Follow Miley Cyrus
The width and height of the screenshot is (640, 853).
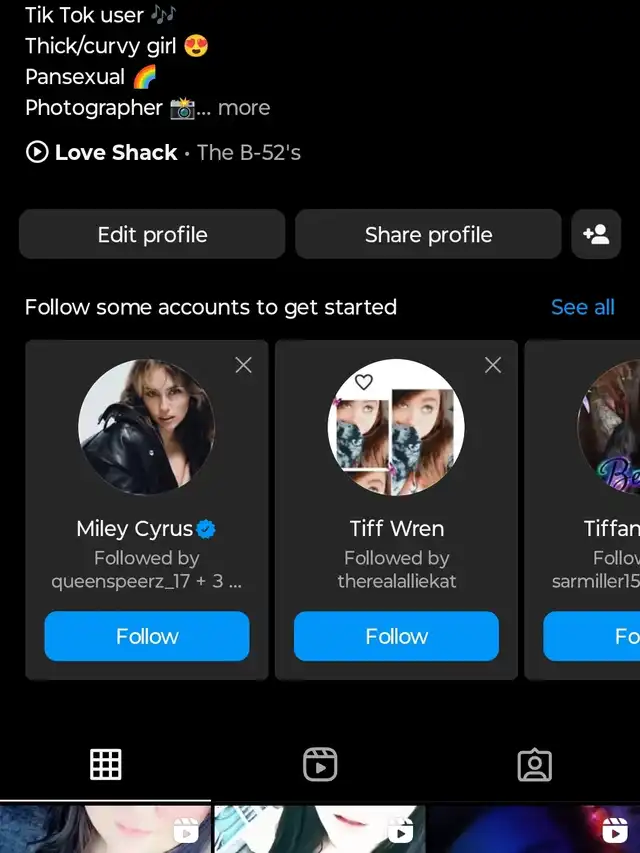pos(147,636)
